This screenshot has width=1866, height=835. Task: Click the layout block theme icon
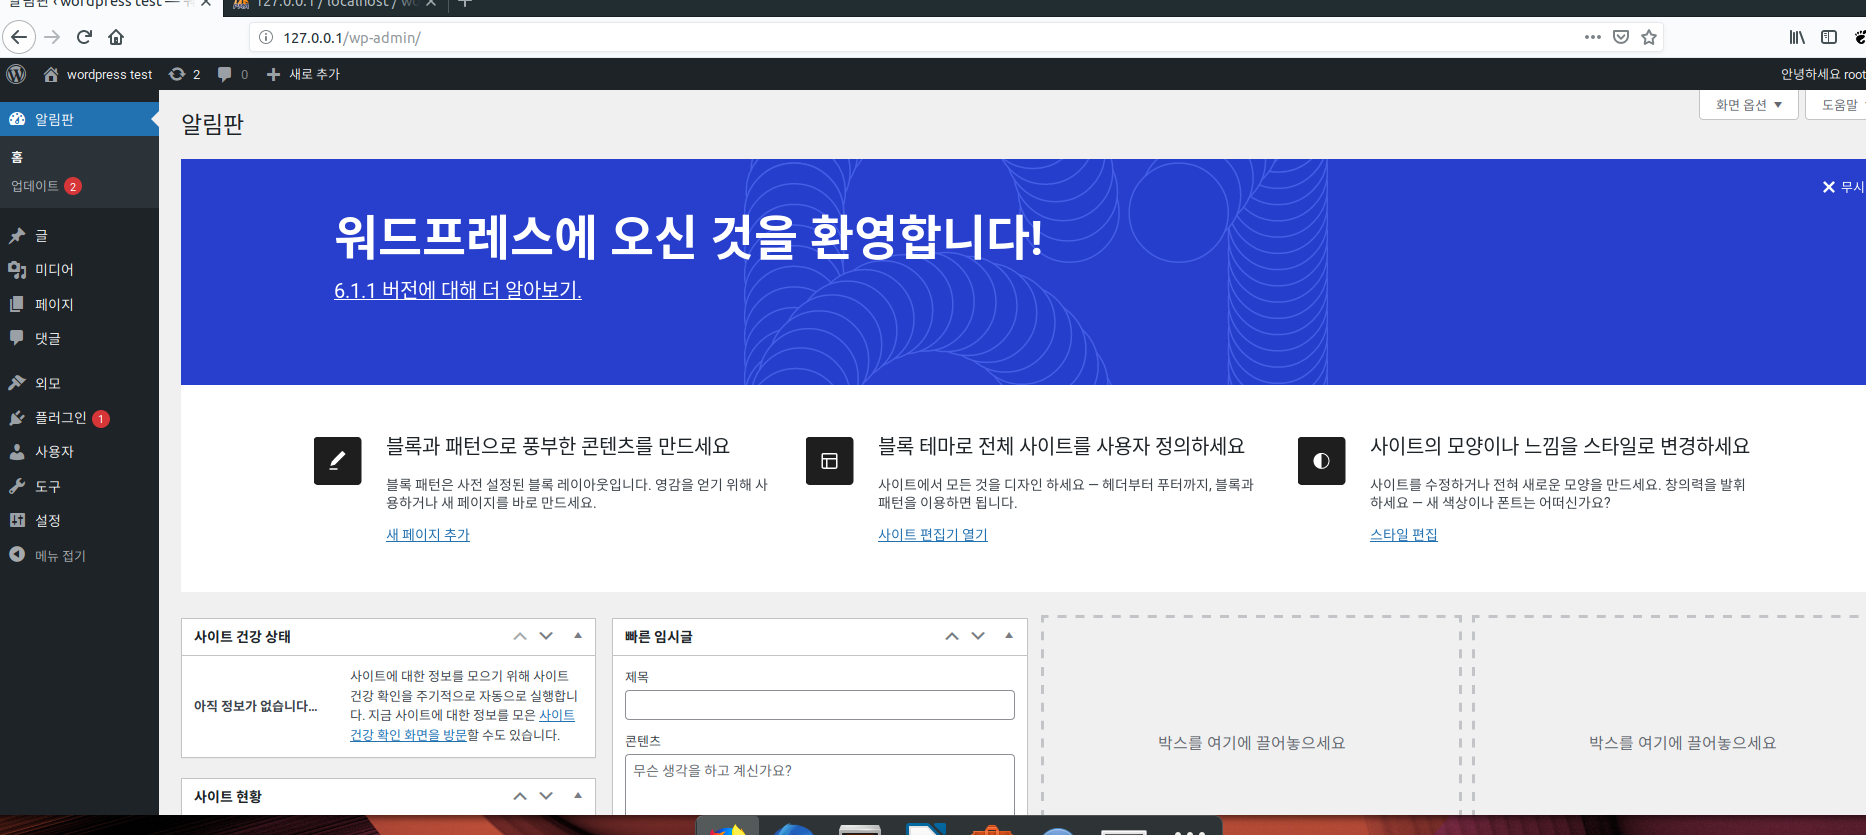click(829, 461)
